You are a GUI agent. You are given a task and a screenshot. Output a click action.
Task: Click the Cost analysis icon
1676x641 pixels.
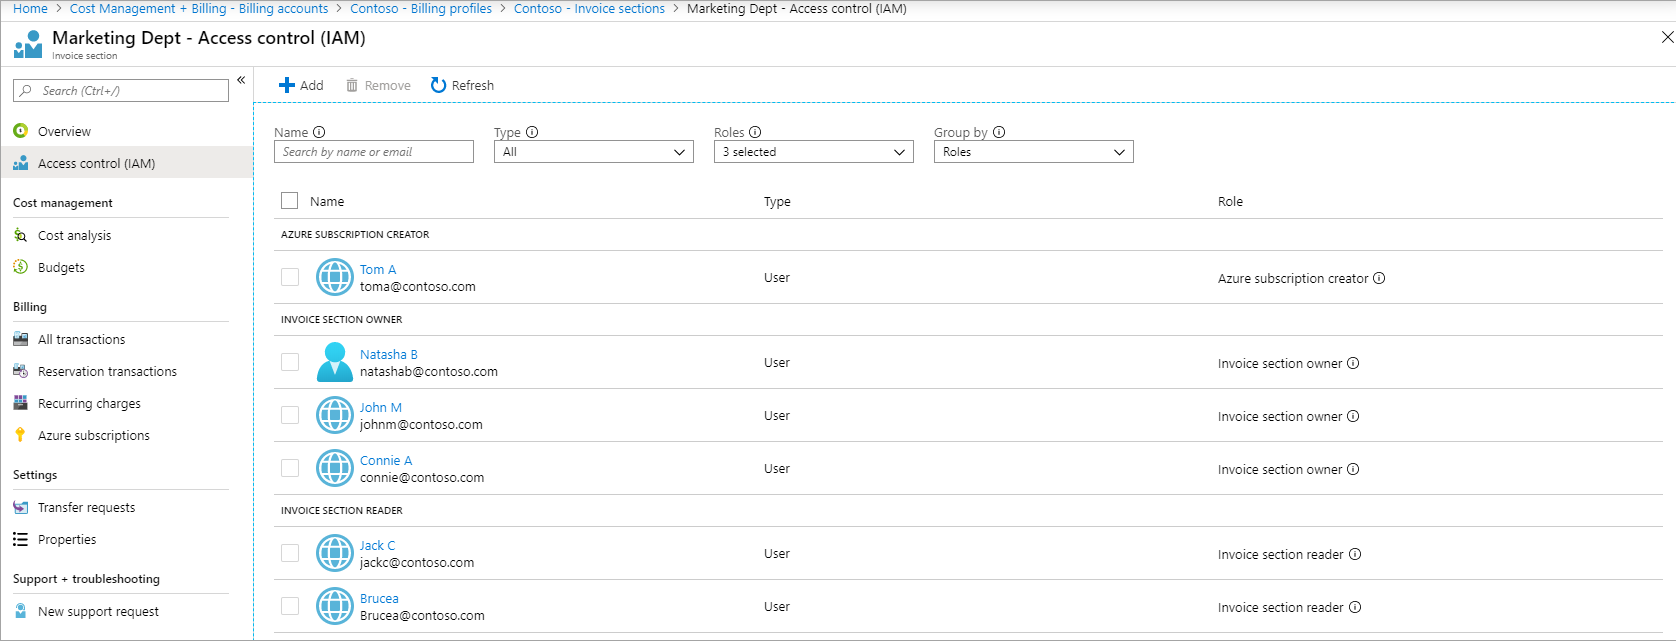pos(20,235)
